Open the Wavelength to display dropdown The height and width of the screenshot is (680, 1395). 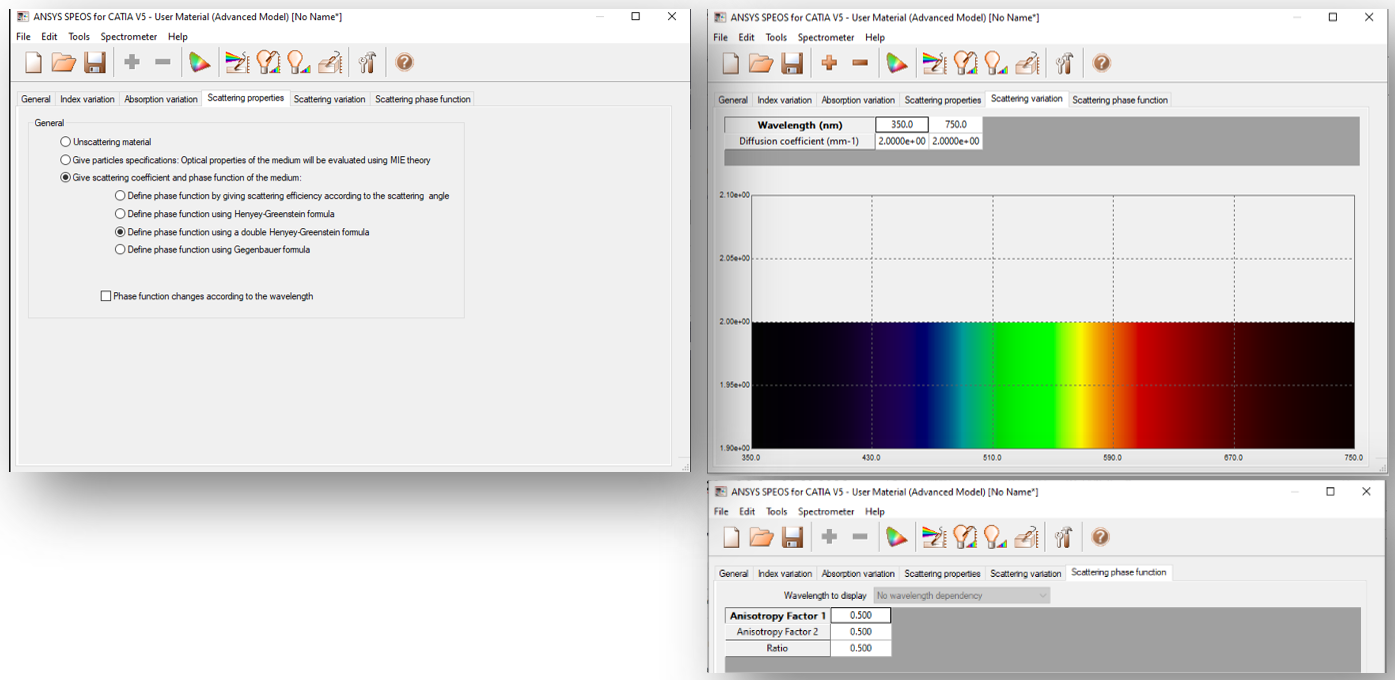[x=962, y=595]
